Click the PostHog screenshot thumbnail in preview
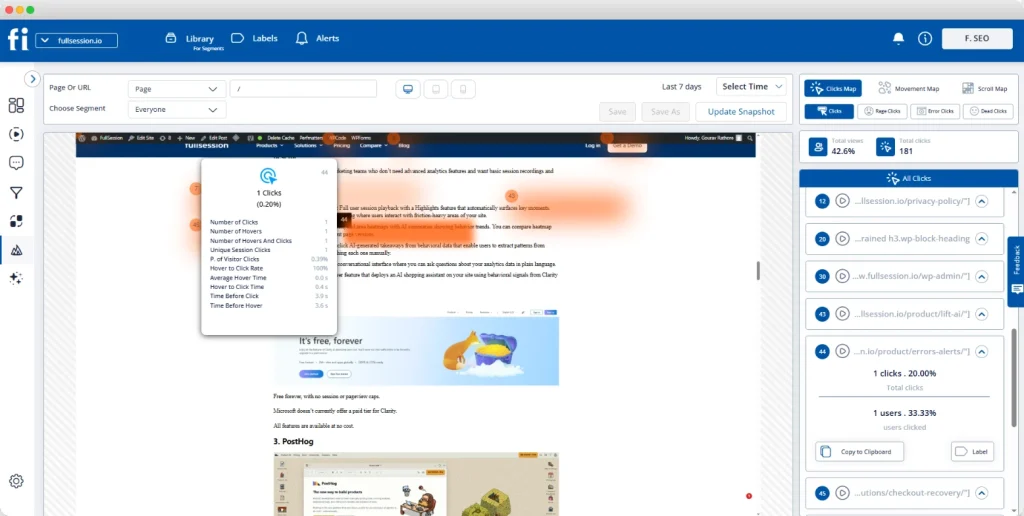Screen dimensions: 1024x516 point(416,484)
